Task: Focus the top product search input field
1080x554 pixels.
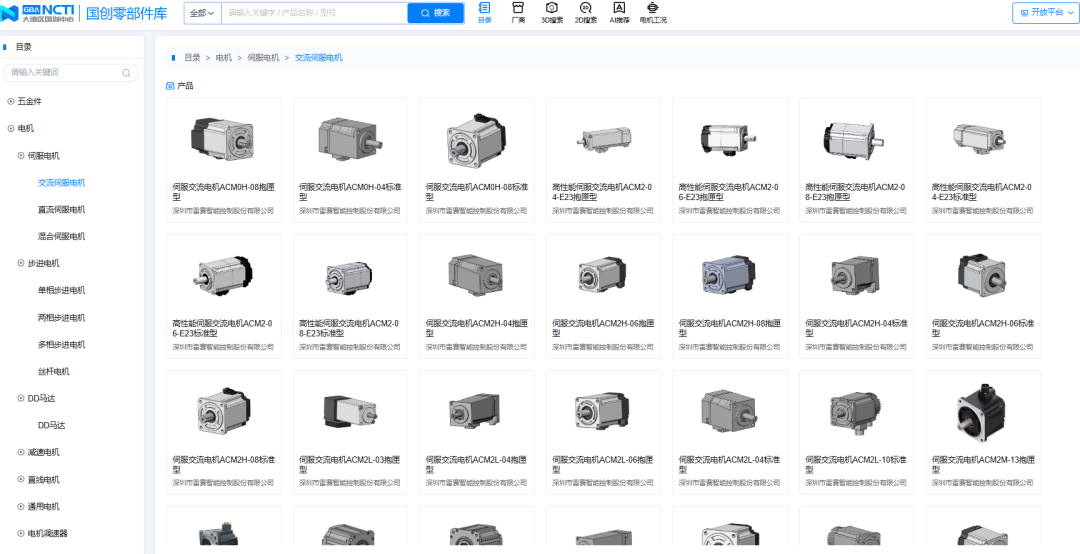Action: tap(314, 12)
